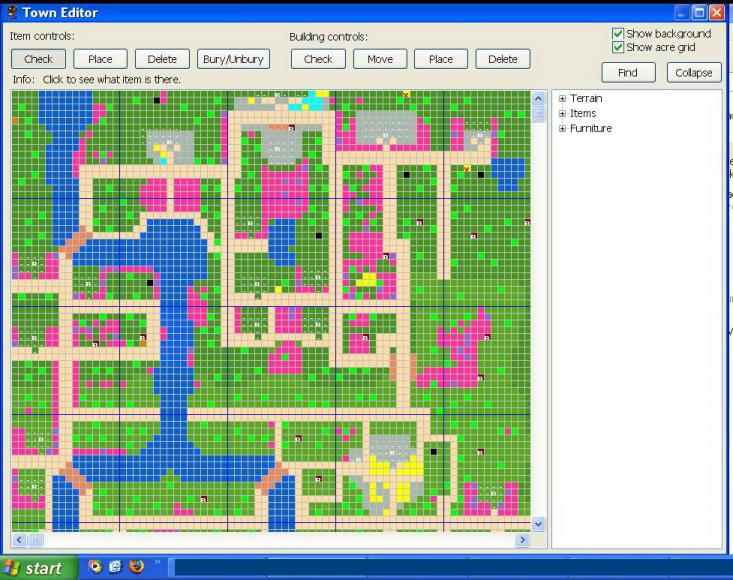The image size is (733, 580).
Task: Launch Firefox from quick launch
Action: [137, 566]
